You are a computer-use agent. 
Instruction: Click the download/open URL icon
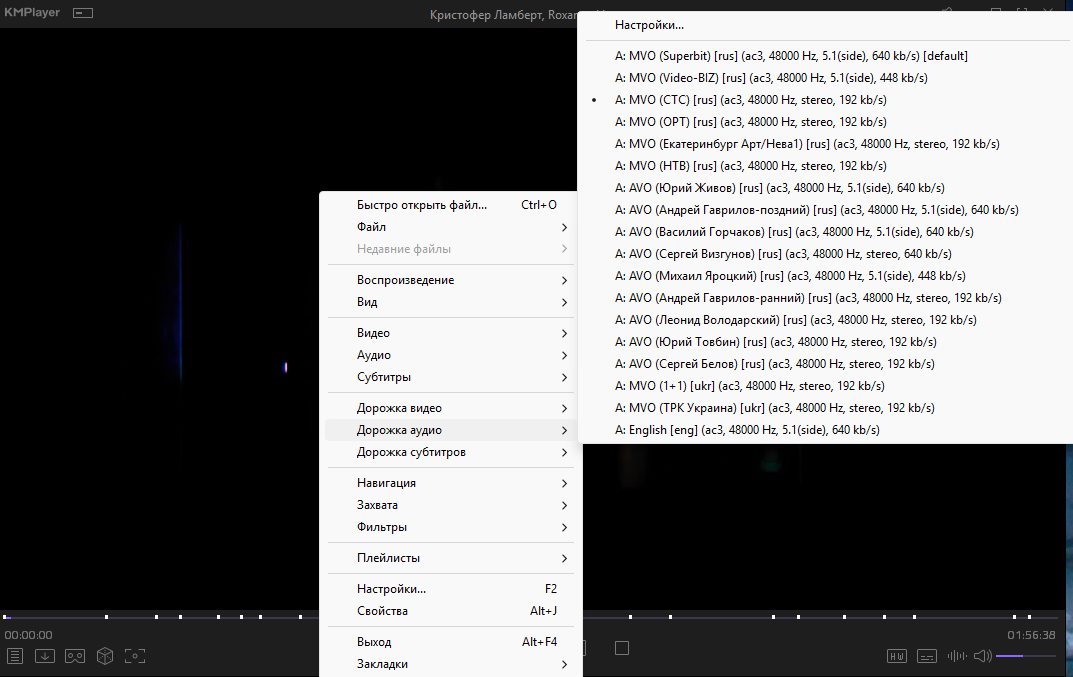point(45,656)
